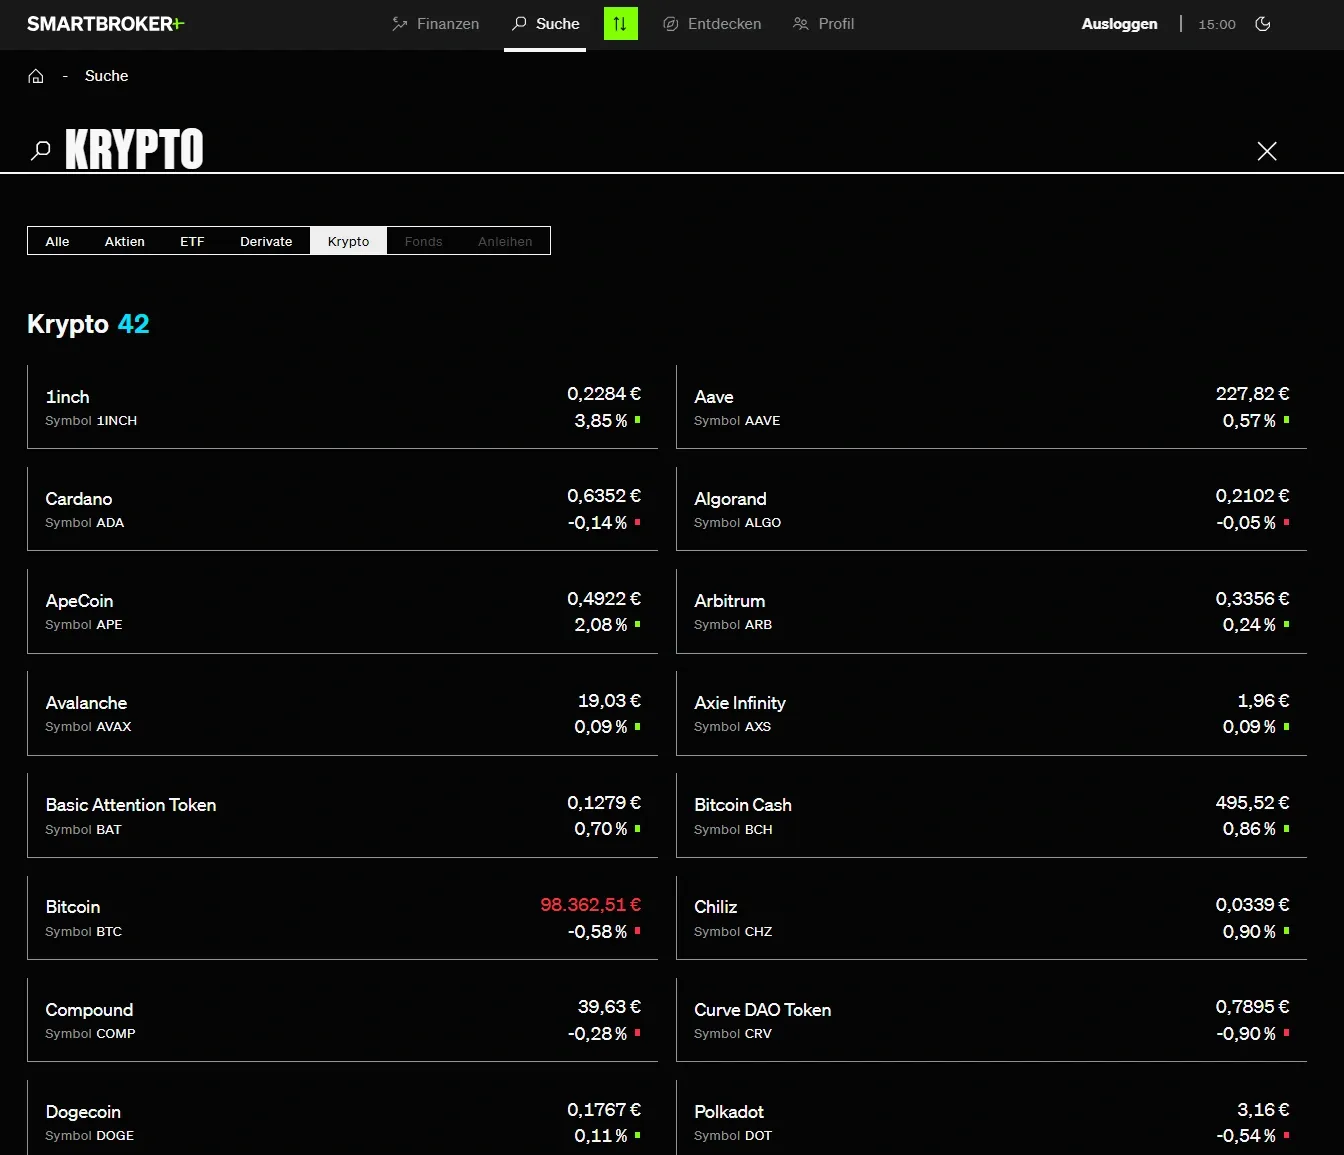Go to home via house icon
Screen dimensions: 1344x1155
coord(36,76)
